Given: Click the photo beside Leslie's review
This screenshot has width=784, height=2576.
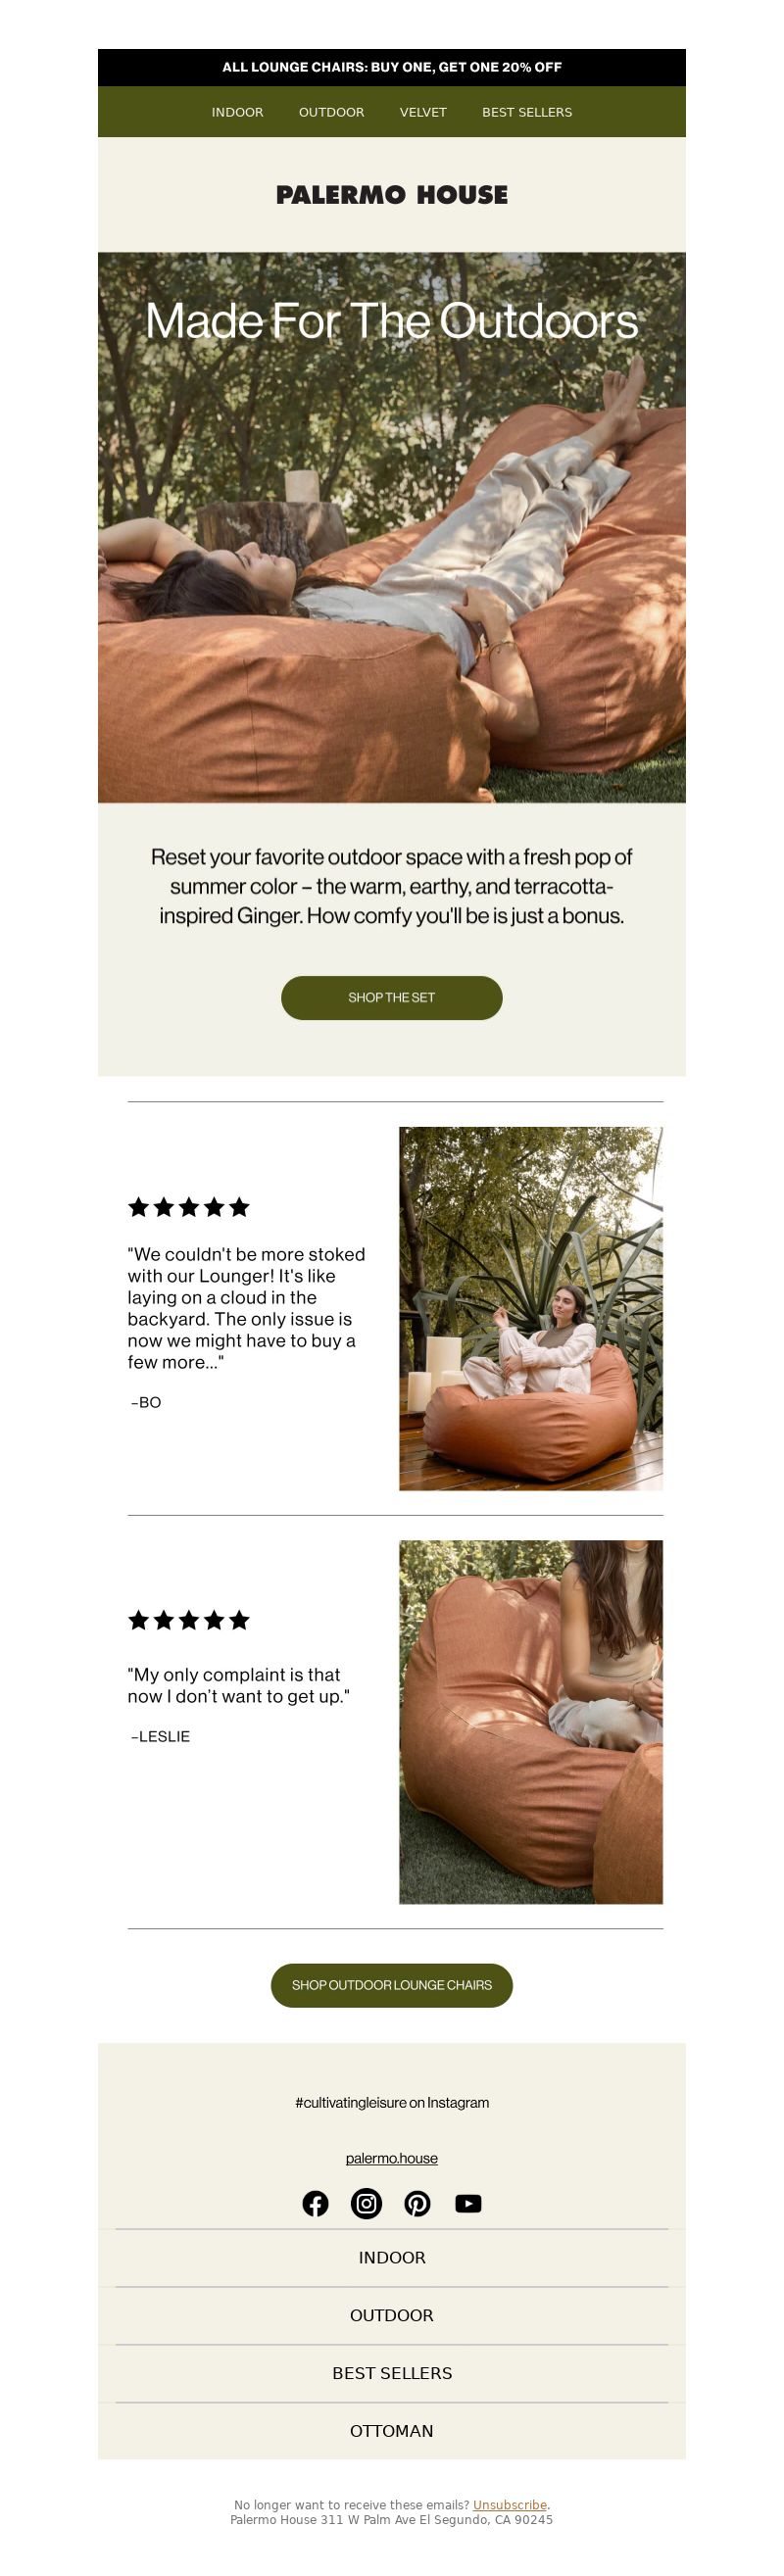Looking at the screenshot, I should [x=531, y=1722].
